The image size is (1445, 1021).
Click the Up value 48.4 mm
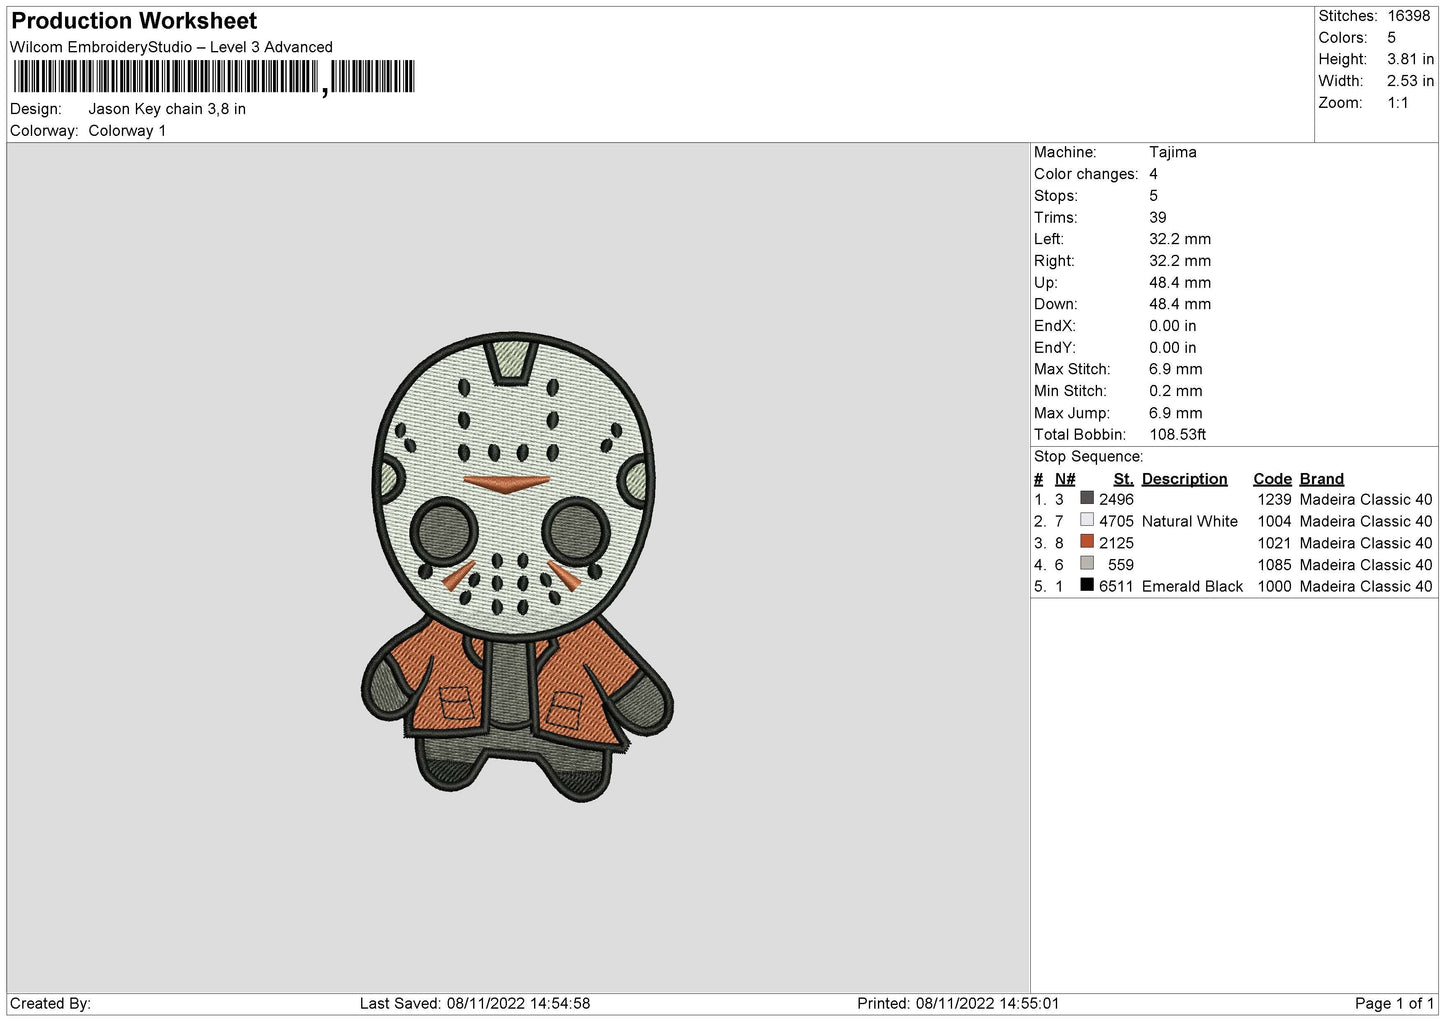tap(1180, 283)
